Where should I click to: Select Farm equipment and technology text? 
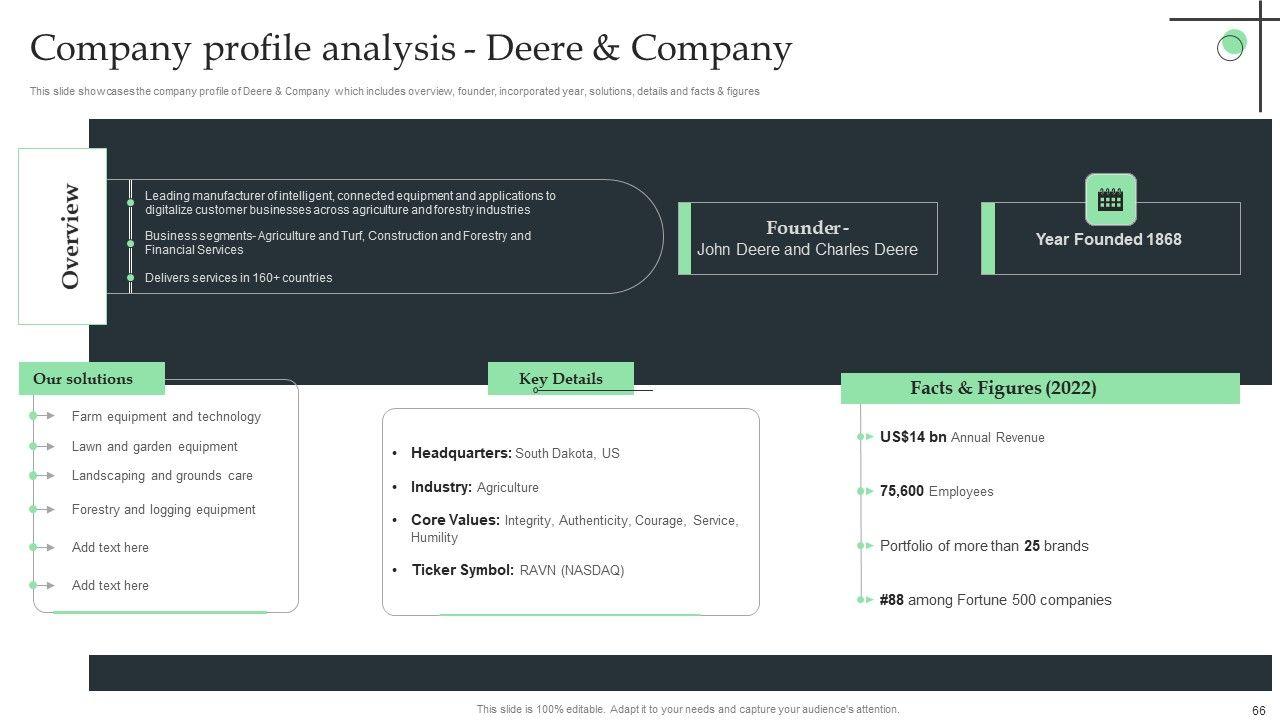(x=166, y=417)
